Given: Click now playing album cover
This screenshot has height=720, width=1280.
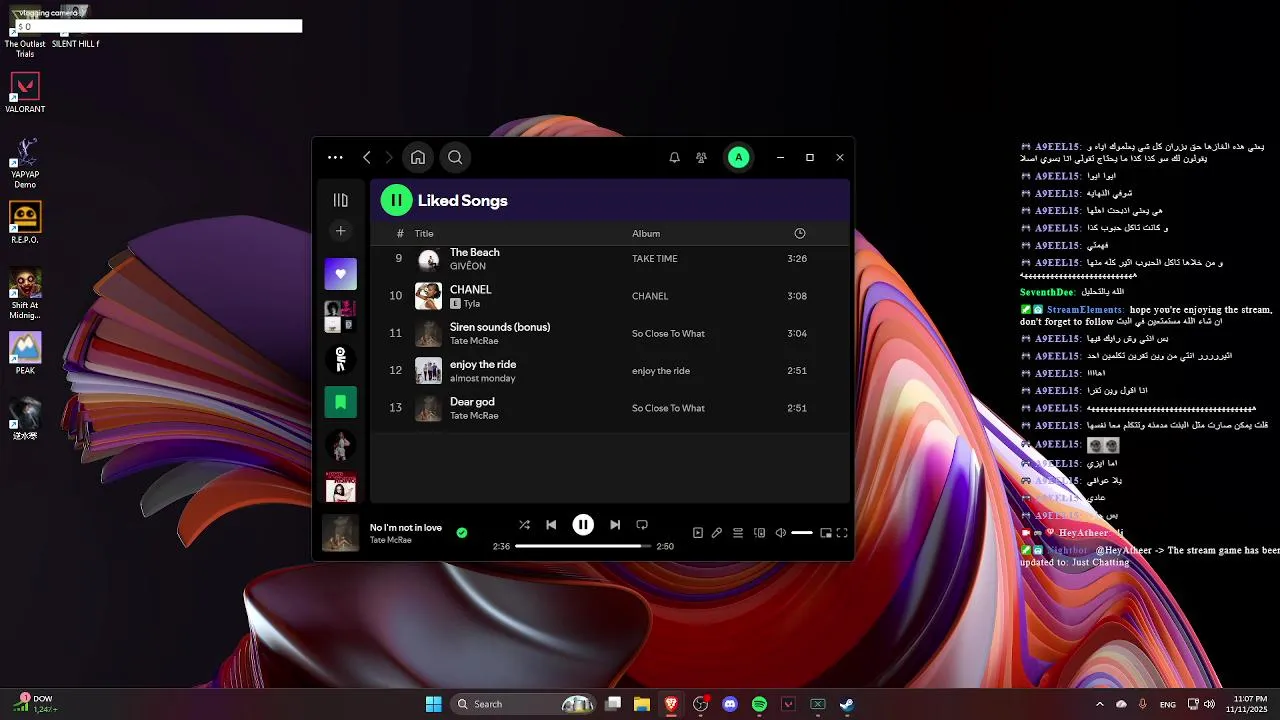Looking at the screenshot, I should coord(340,533).
